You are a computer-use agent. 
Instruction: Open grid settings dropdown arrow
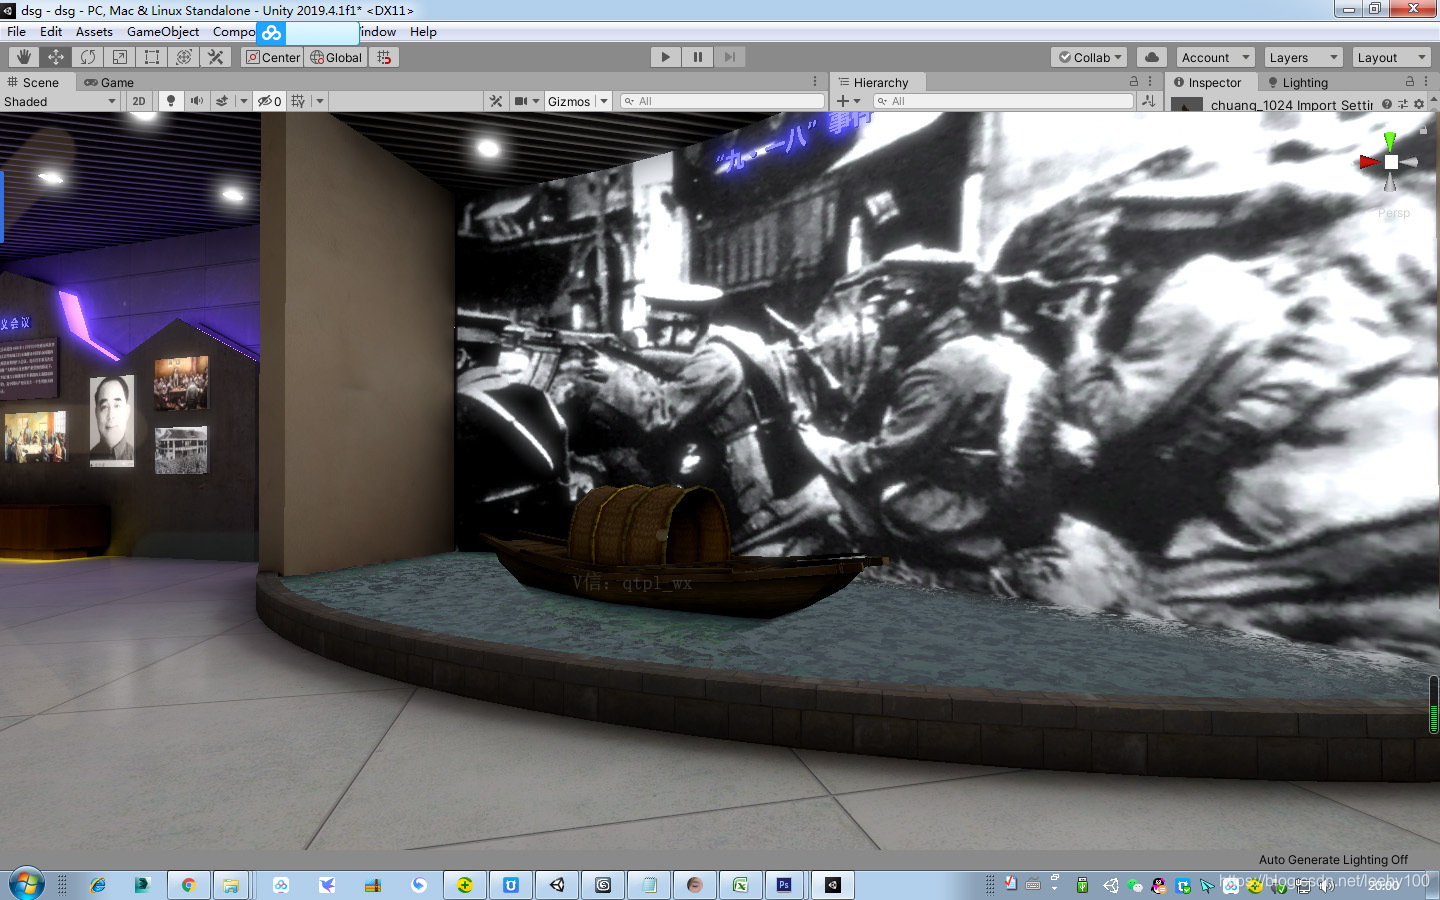coord(319,101)
